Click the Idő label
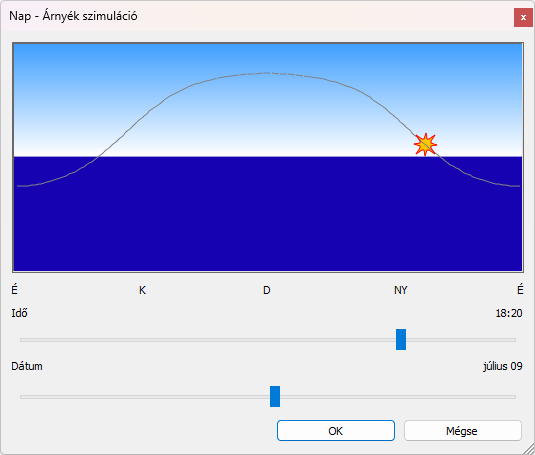535x455 pixels. [19, 313]
